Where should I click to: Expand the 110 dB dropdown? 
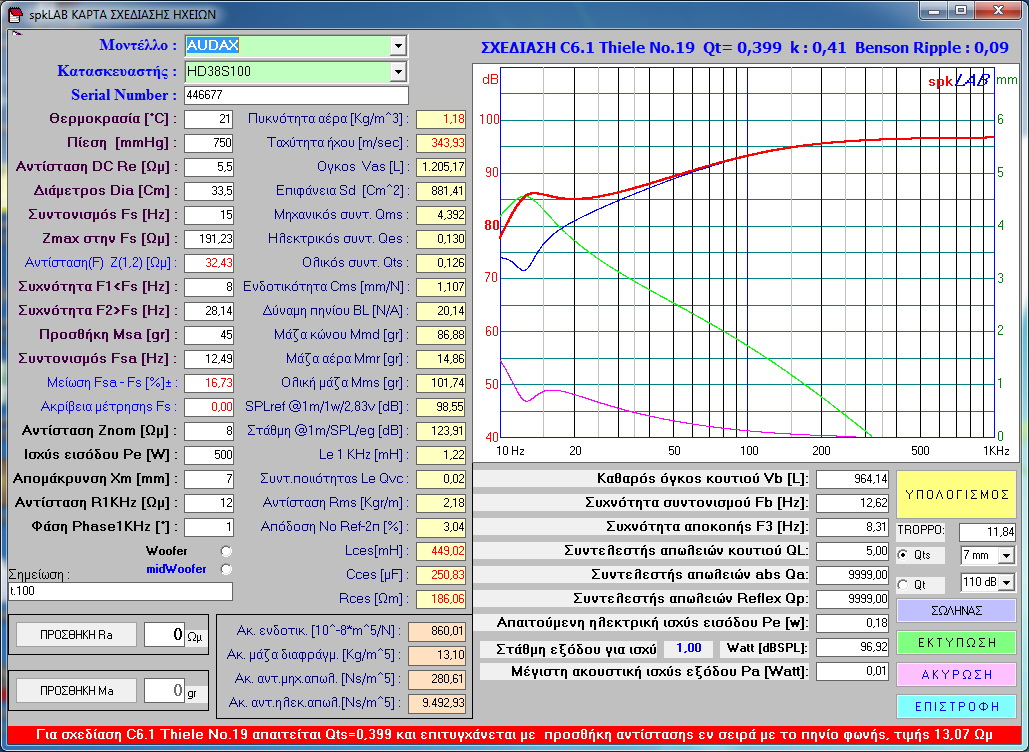pos(1007,582)
